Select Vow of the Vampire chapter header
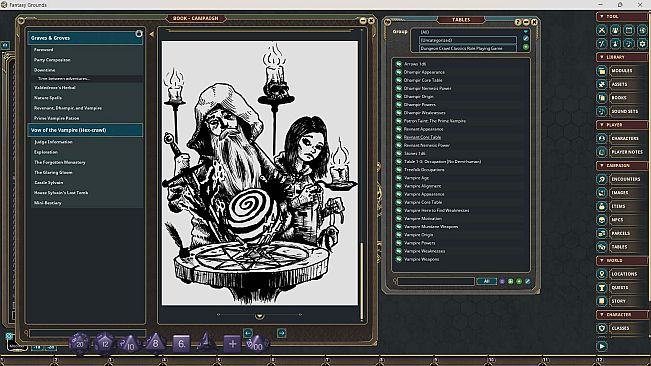 point(86,130)
